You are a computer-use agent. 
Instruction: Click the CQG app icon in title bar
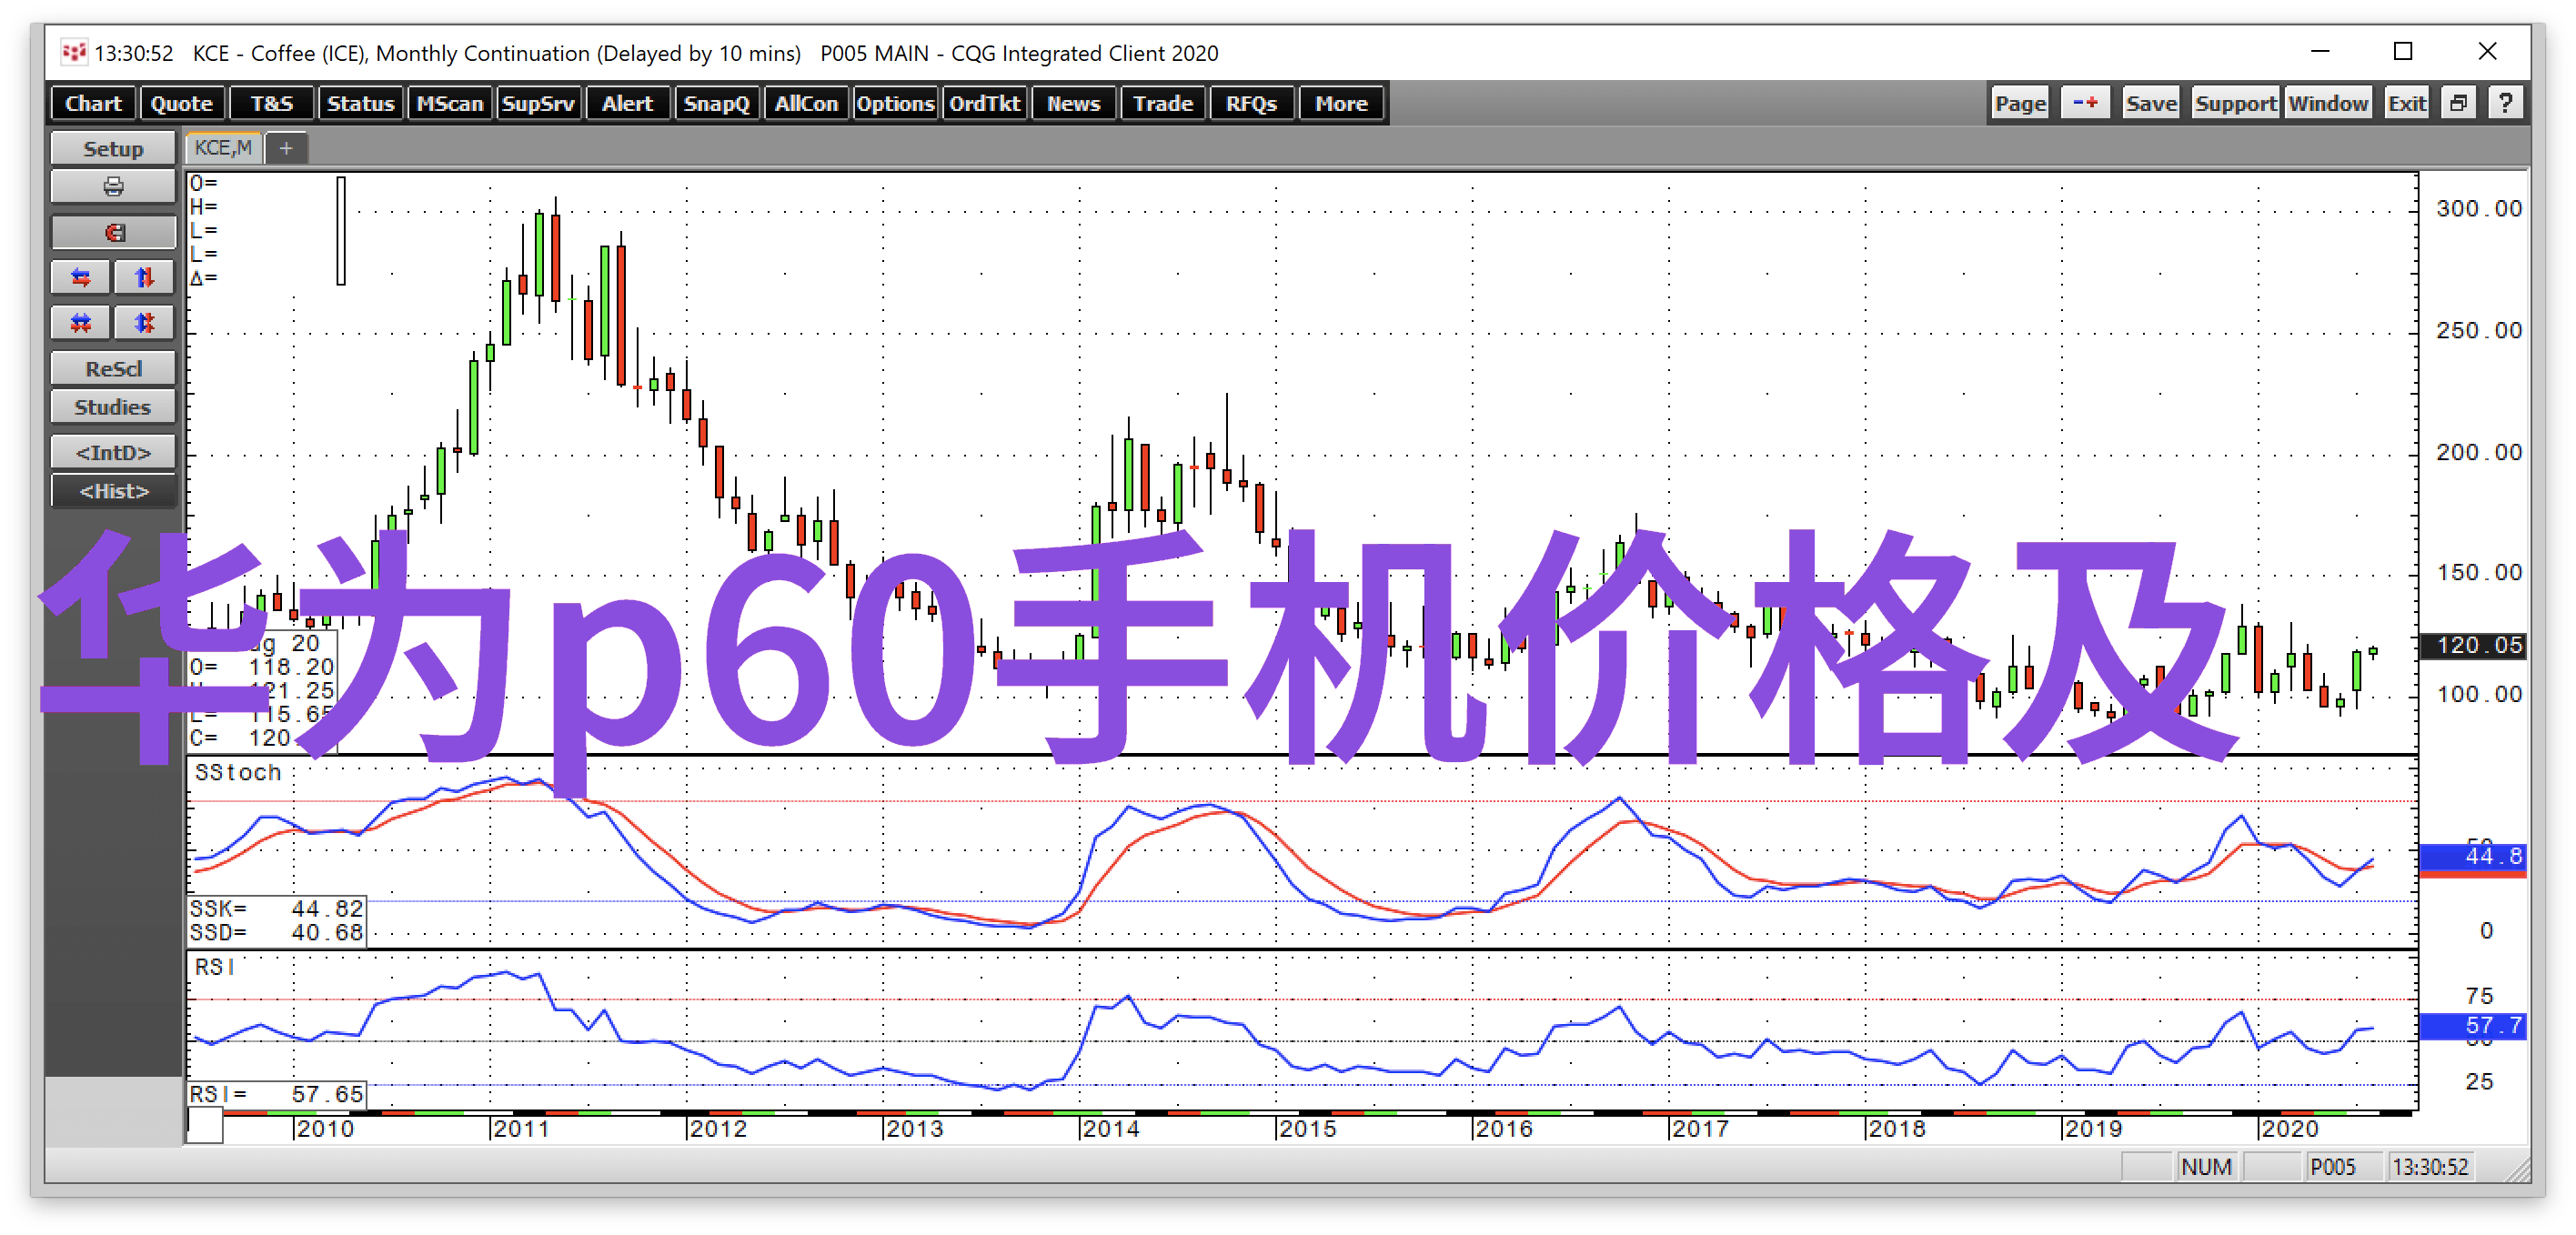[74, 52]
